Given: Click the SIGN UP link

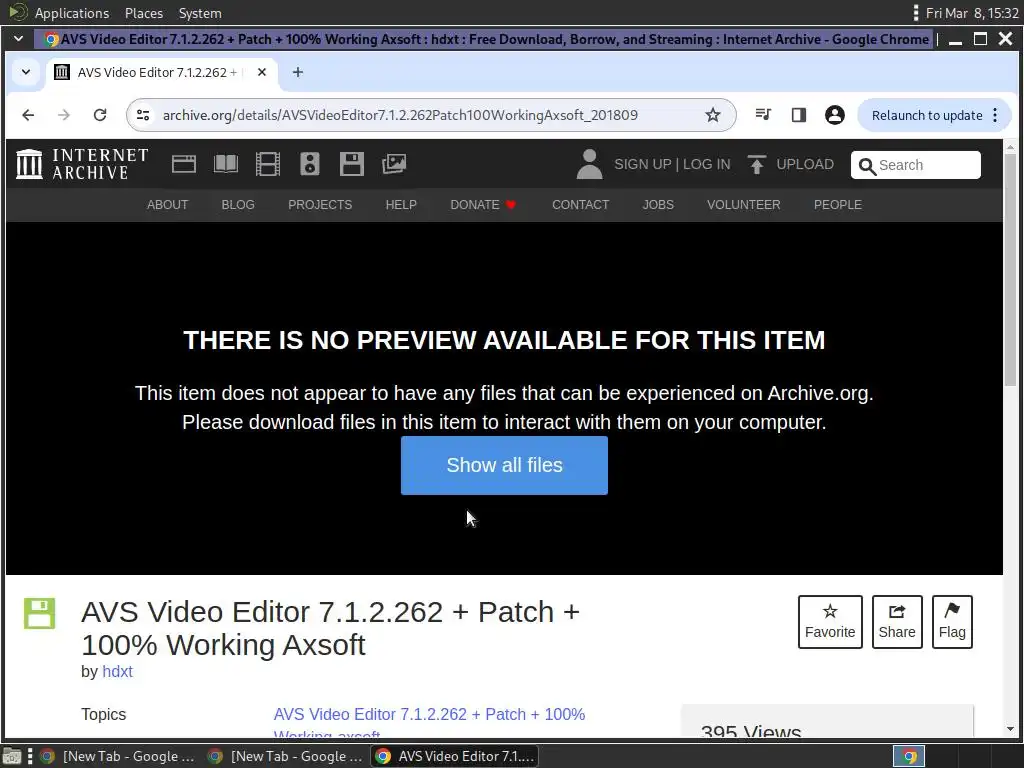Looking at the screenshot, I should pos(643,164).
